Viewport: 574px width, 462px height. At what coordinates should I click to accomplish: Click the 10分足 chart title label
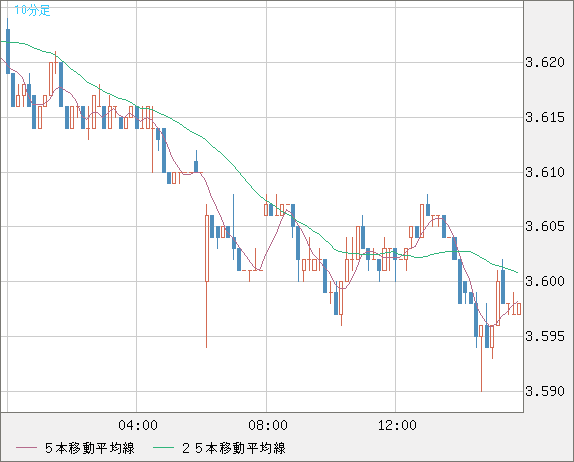[32, 10]
